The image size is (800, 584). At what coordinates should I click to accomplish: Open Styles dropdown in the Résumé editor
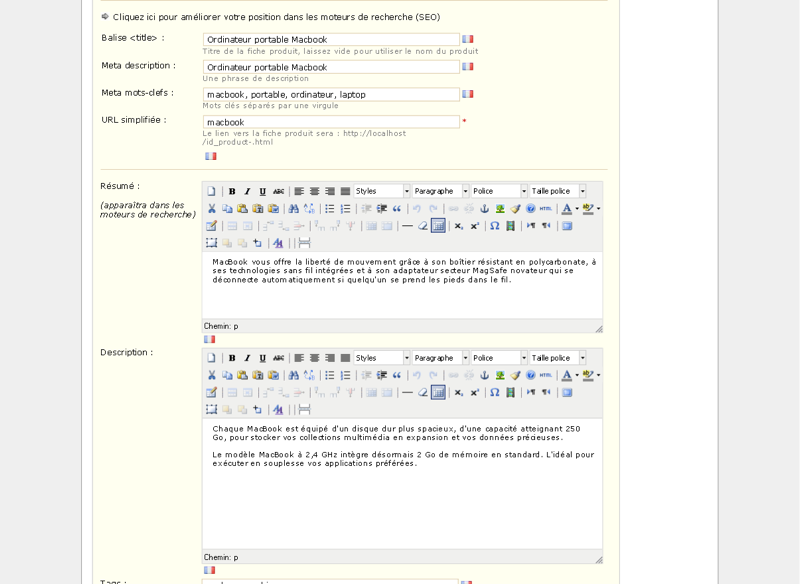(x=382, y=191)
